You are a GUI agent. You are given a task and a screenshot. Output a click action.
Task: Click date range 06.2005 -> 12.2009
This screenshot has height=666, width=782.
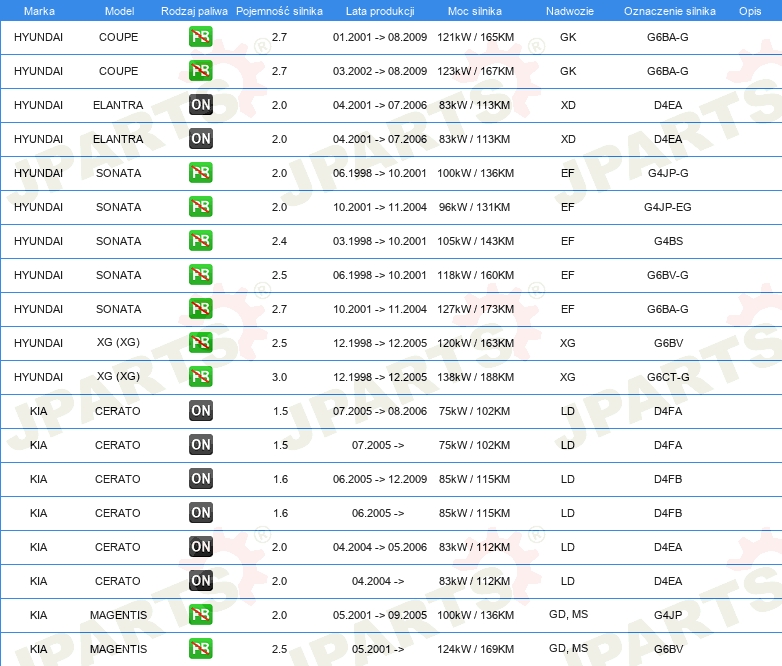point(380,479)
